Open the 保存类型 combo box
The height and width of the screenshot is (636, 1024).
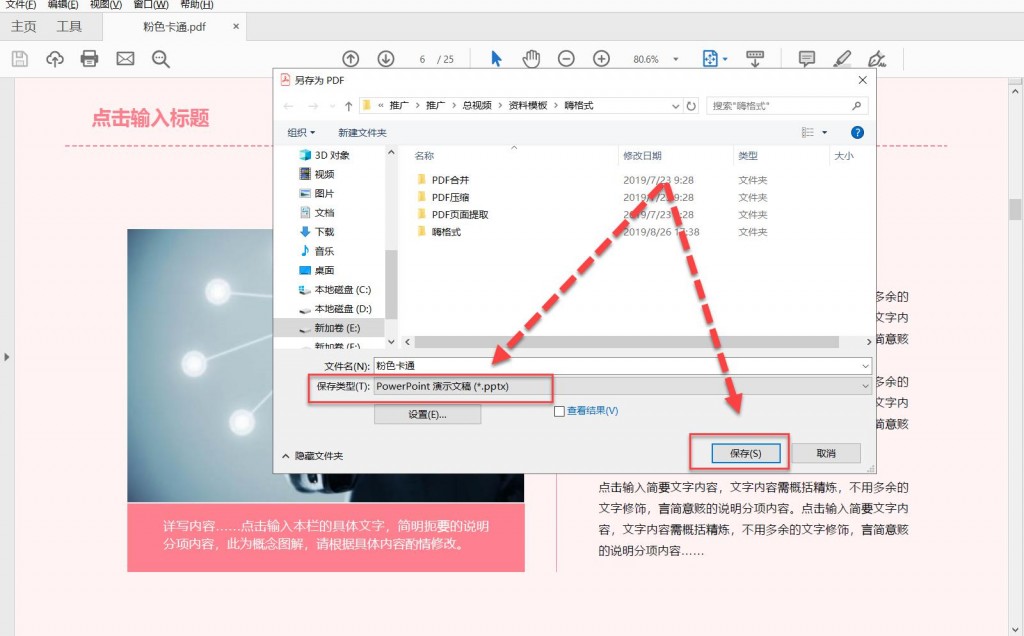(622, 386)
